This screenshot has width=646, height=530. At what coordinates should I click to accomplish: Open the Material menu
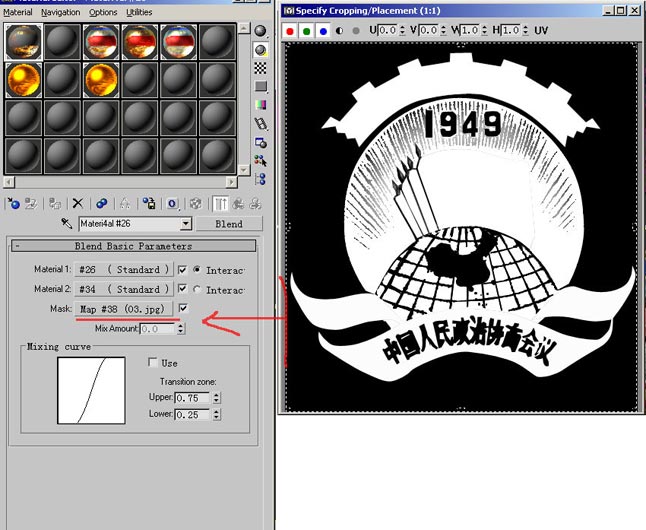(18, 12)
